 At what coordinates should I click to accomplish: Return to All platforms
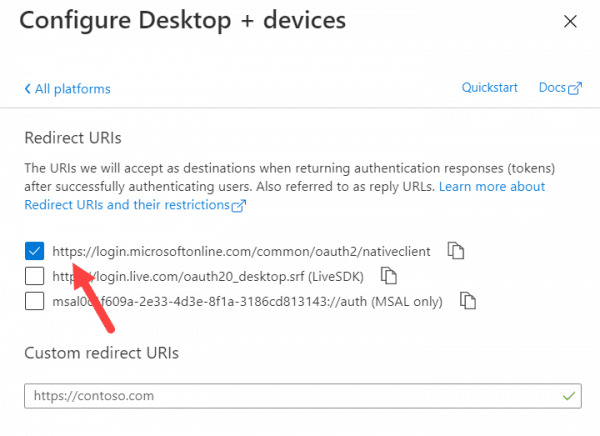(x=72, y=89)
